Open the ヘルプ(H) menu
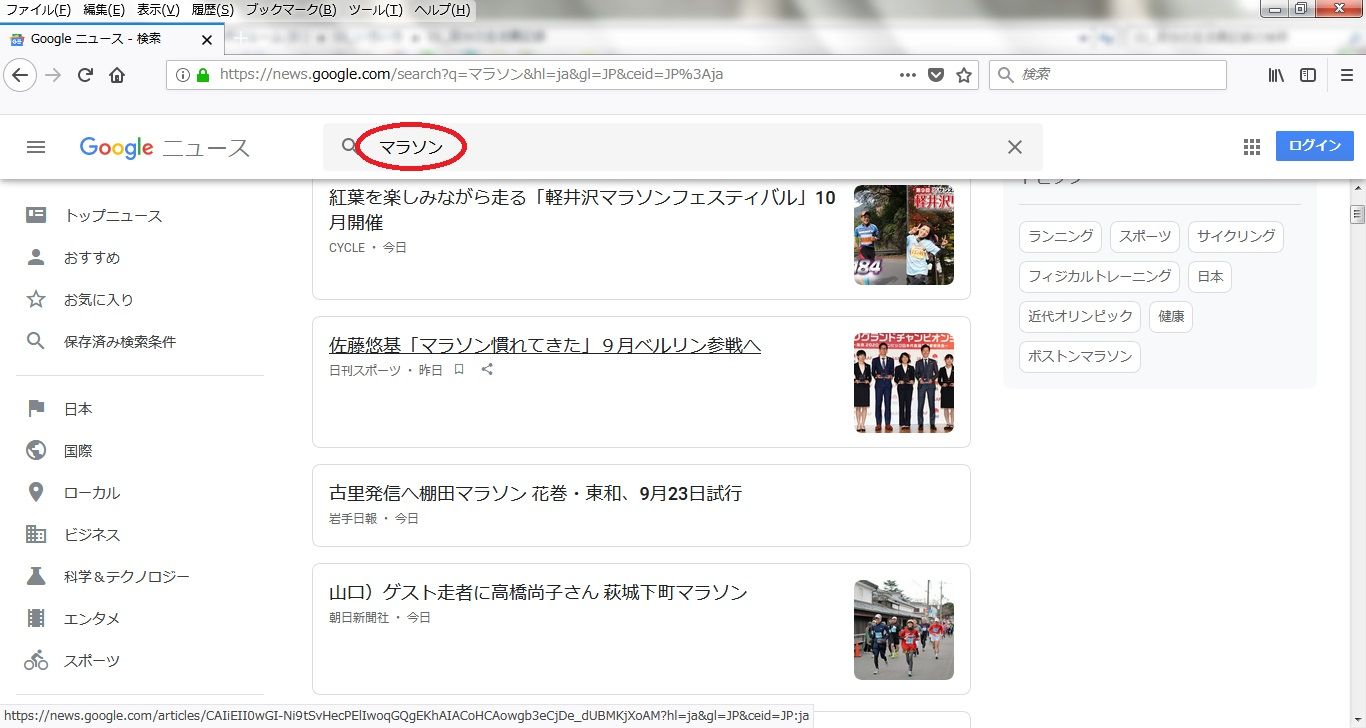Viewport: 1366px width, 728px height. pyautogui.click(x=442, y=10)
